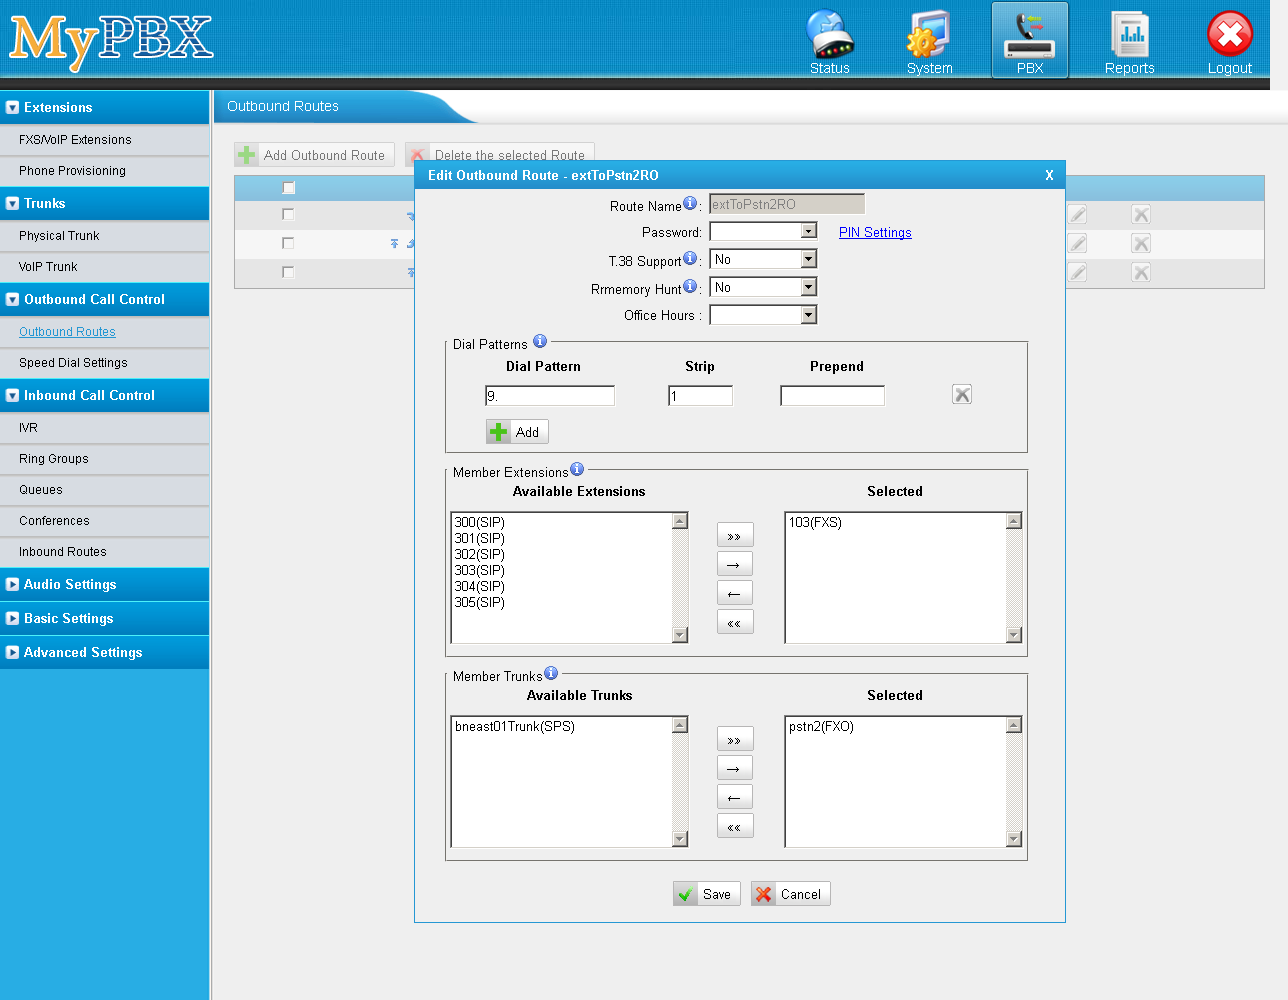Open the System settings icon

(x=929, y=40)
